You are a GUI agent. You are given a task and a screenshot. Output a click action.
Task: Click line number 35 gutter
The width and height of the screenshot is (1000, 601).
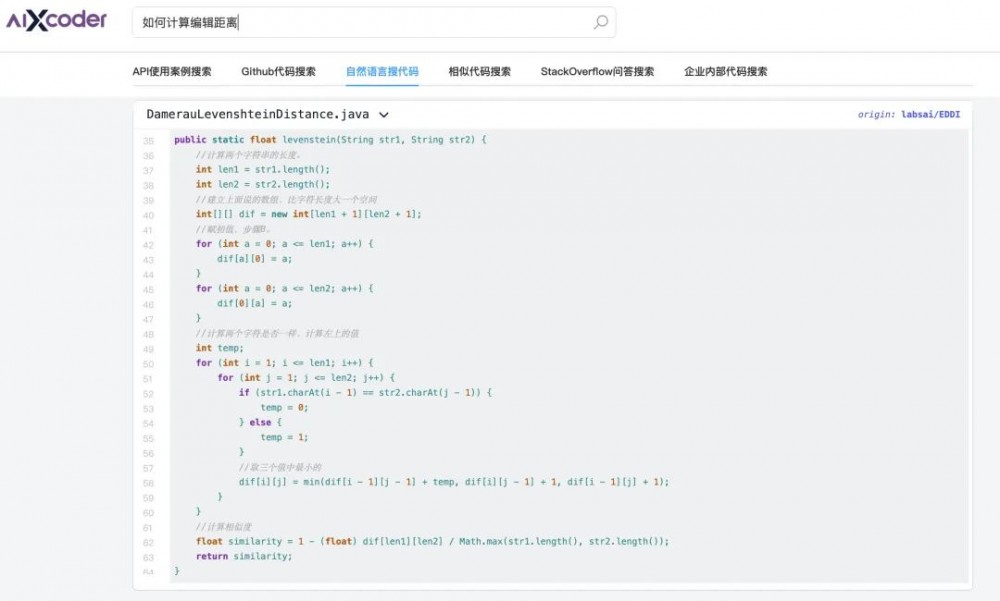tap(147, 140)
